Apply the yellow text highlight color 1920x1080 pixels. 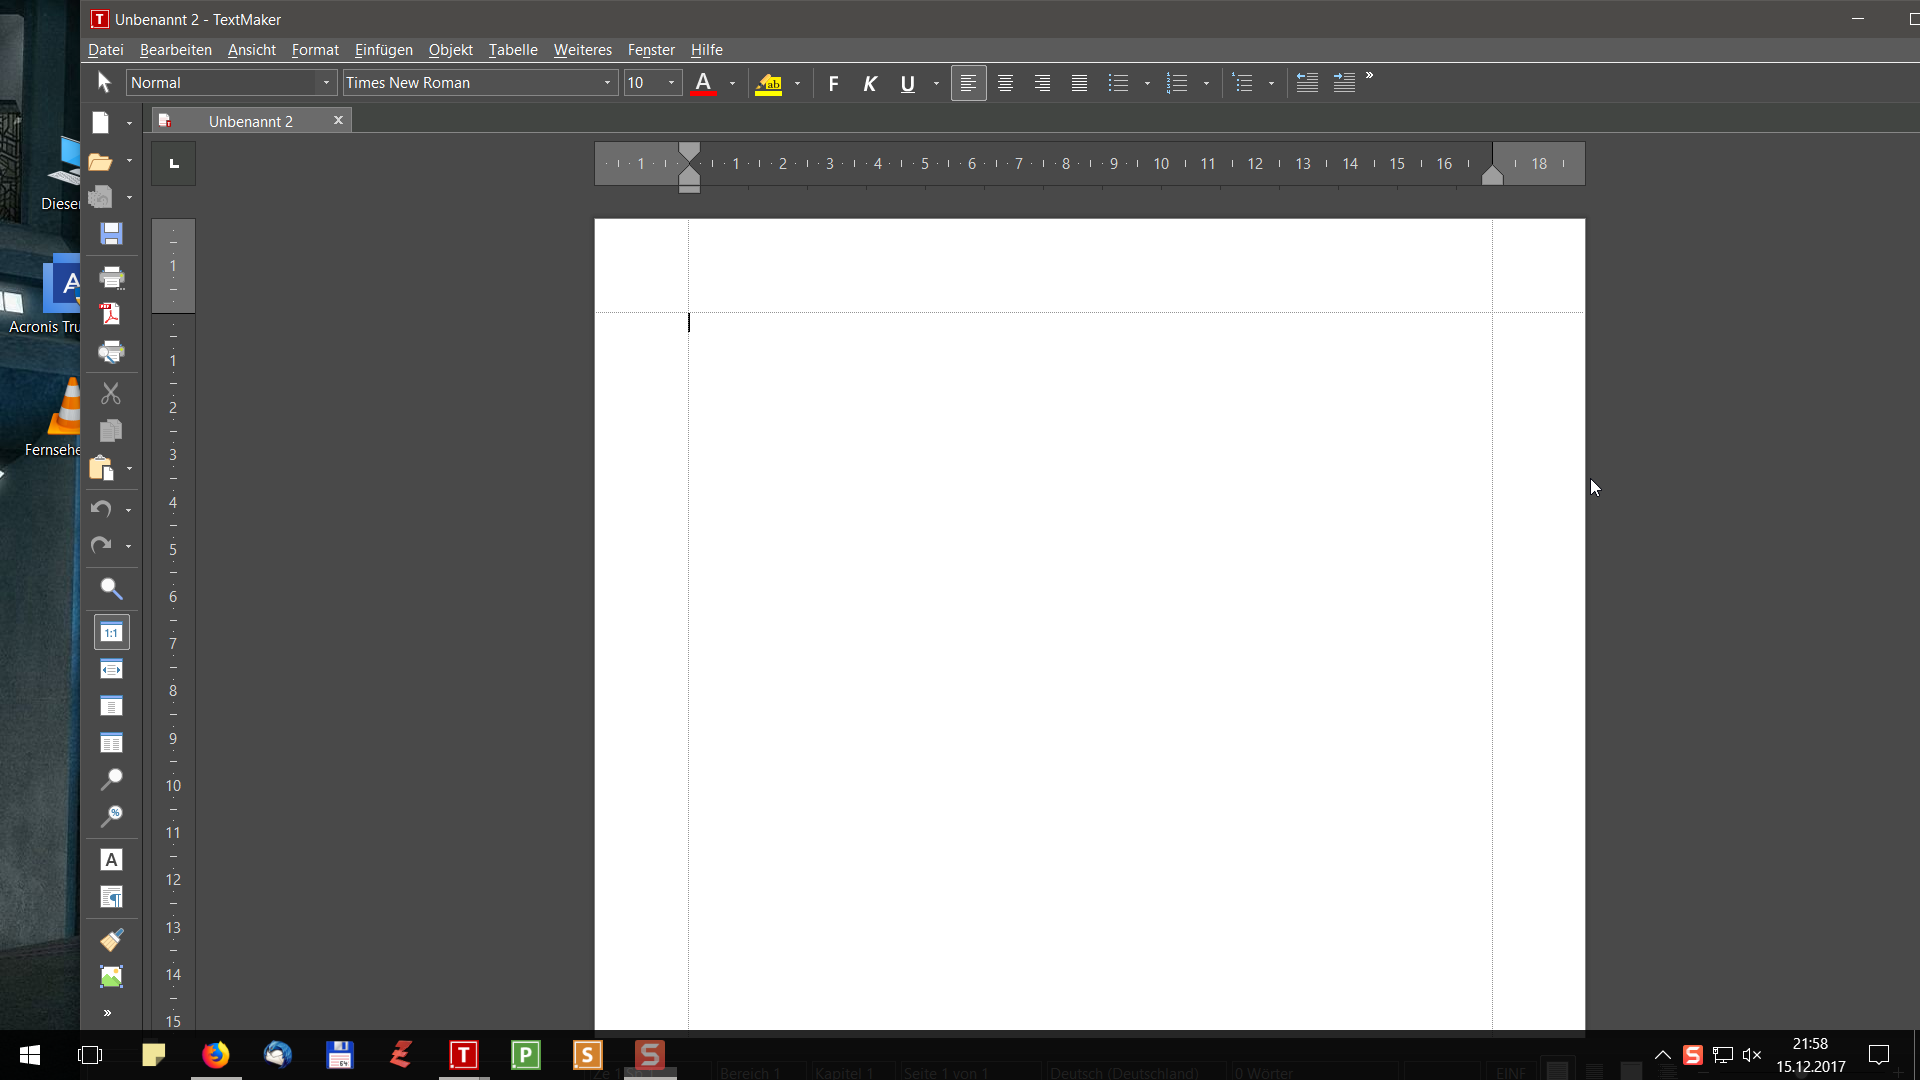coord(768,84)
